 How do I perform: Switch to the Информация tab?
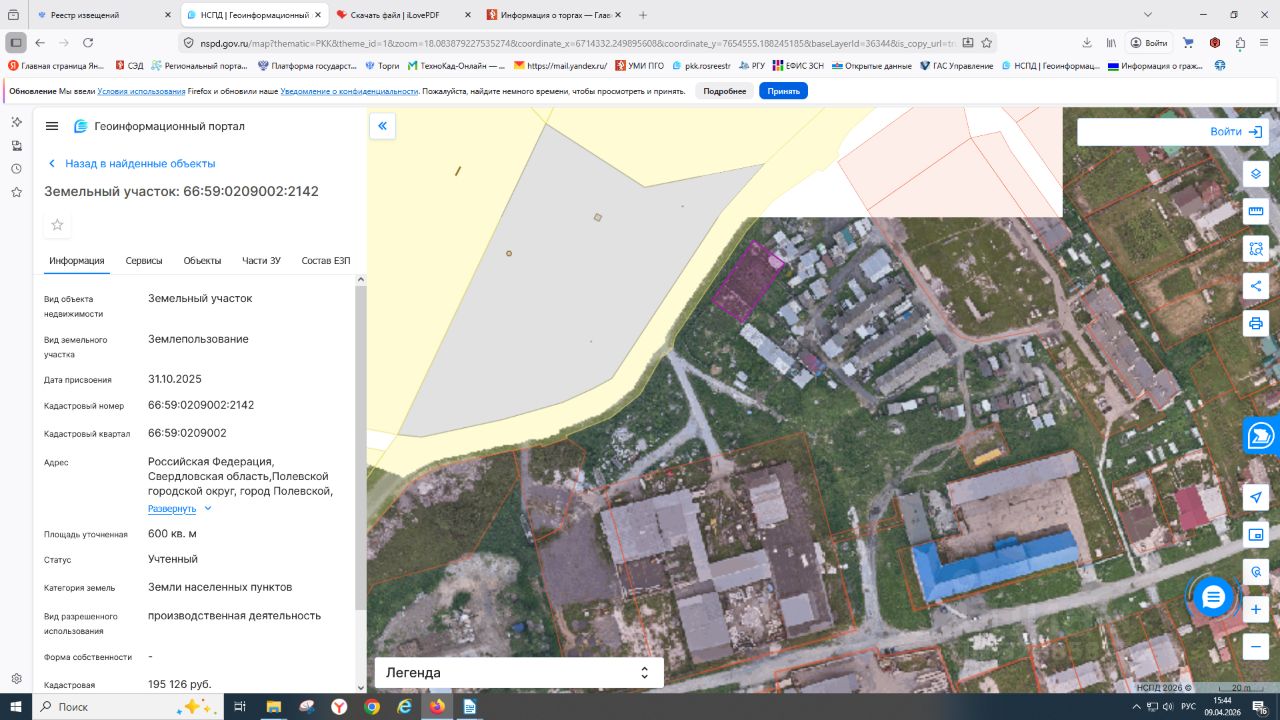(77, 261)
